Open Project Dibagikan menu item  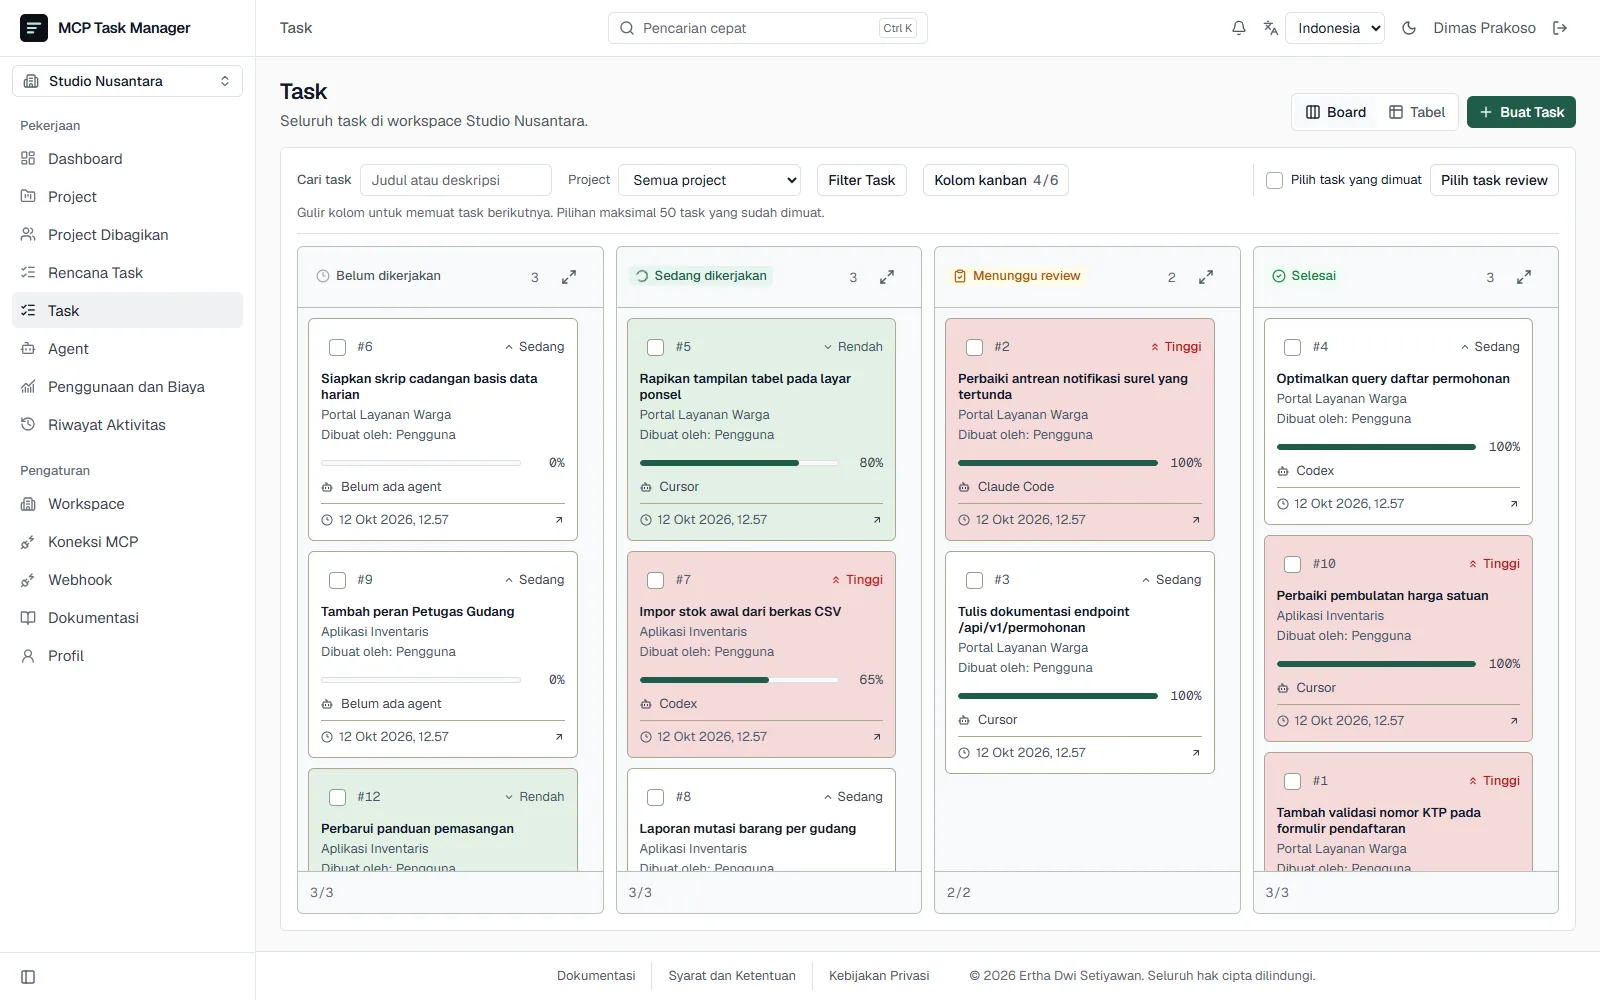pyautogui.click(x=127, y=235)
